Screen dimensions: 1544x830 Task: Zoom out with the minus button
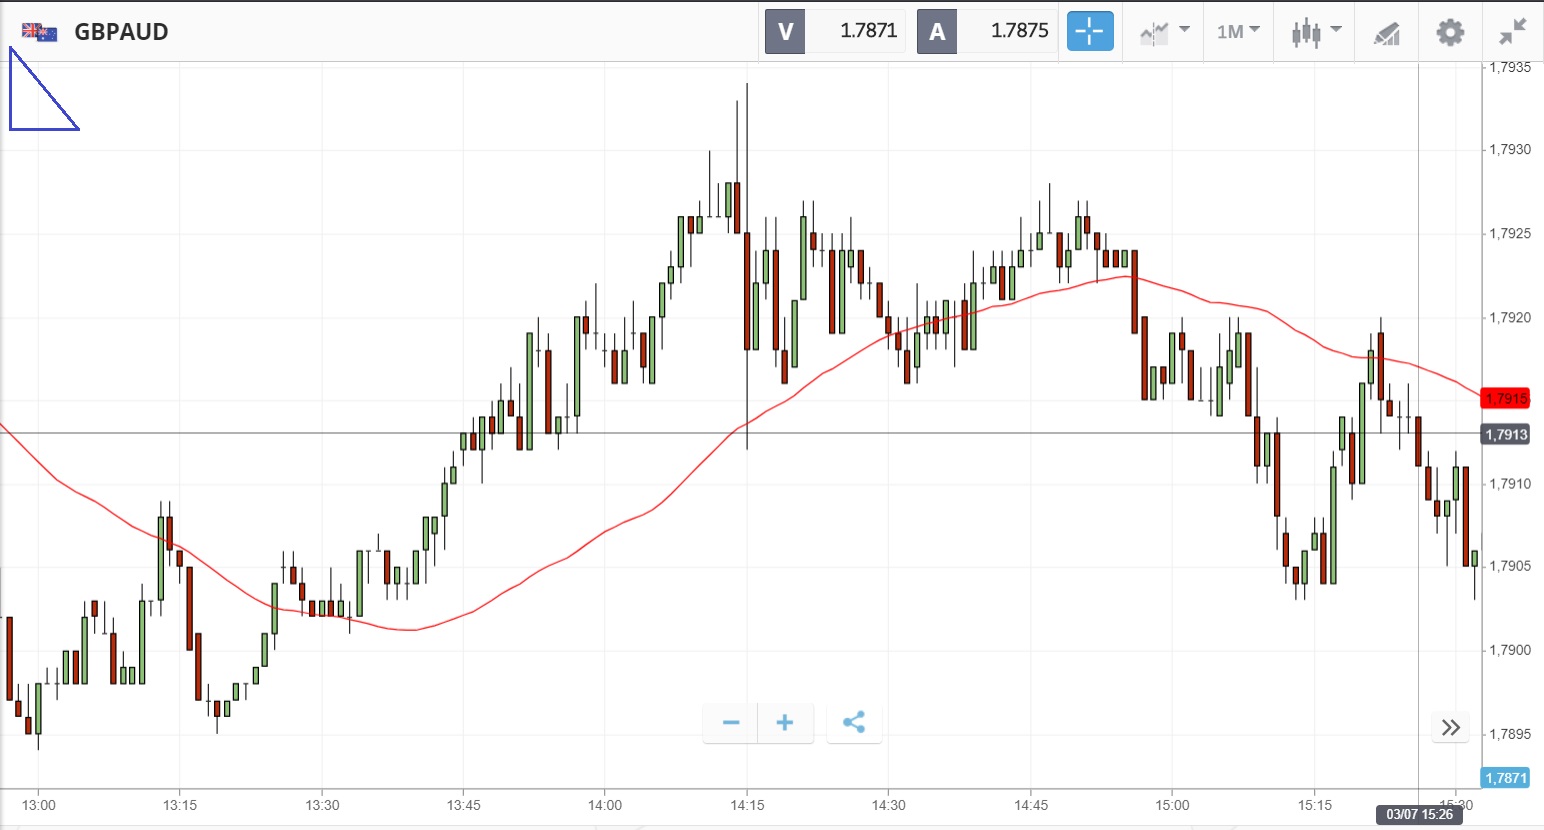(x=731, y=723)
